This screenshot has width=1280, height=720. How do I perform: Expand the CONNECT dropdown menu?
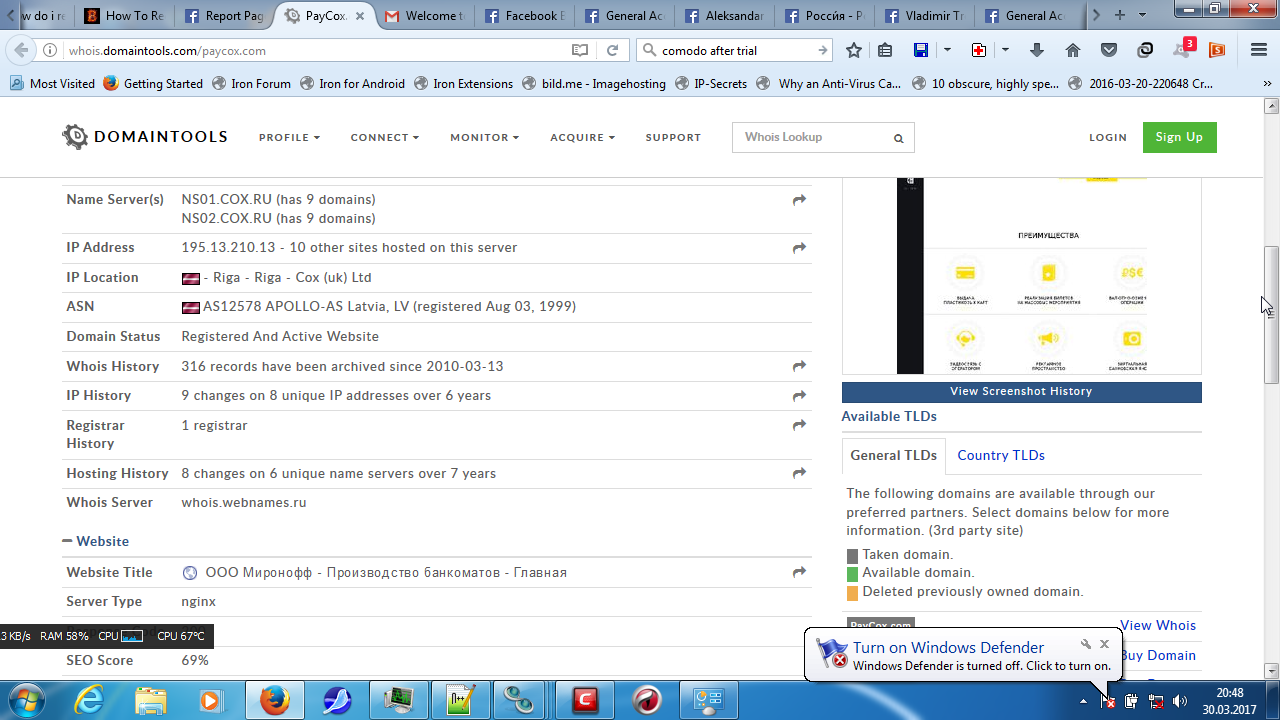[x=385, y=138]
